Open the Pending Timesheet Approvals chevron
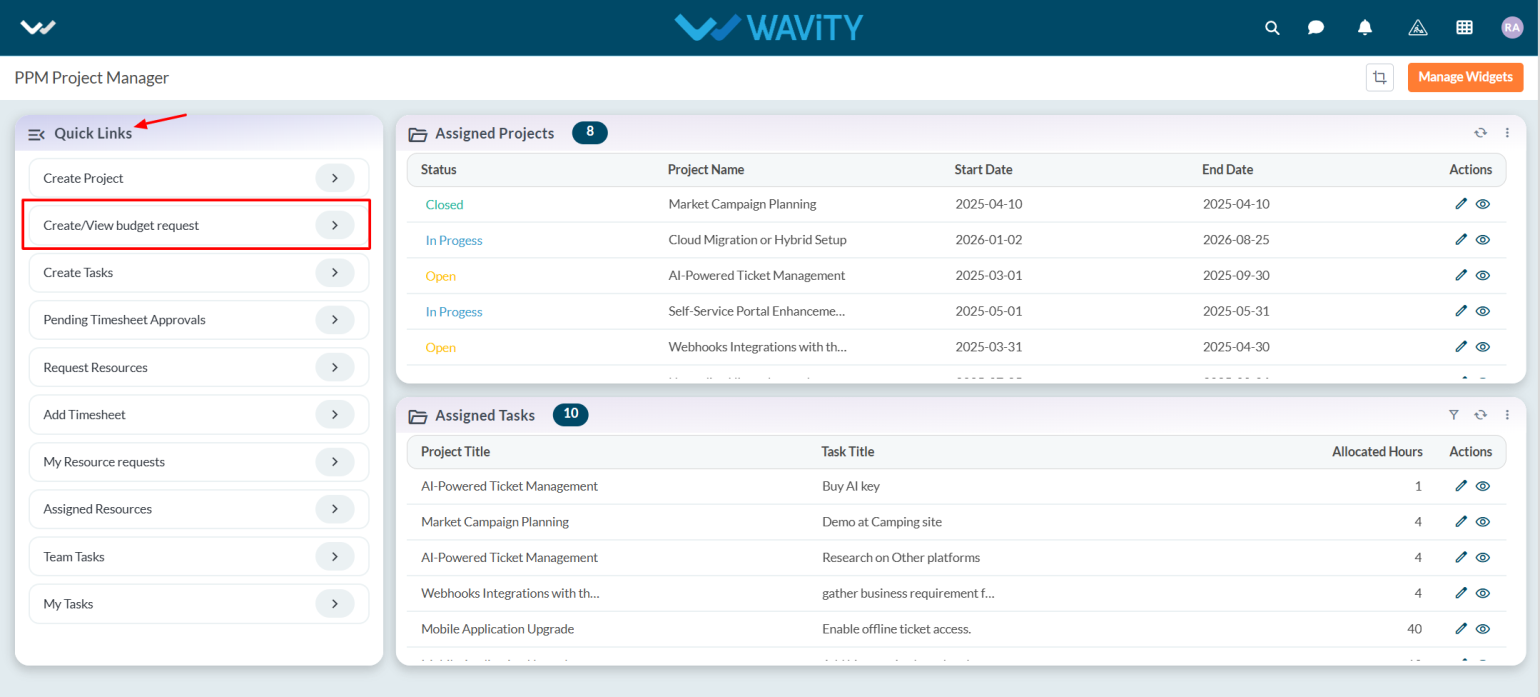The image size is (1540, 697). pyautogui.click(x=335, y=320)
